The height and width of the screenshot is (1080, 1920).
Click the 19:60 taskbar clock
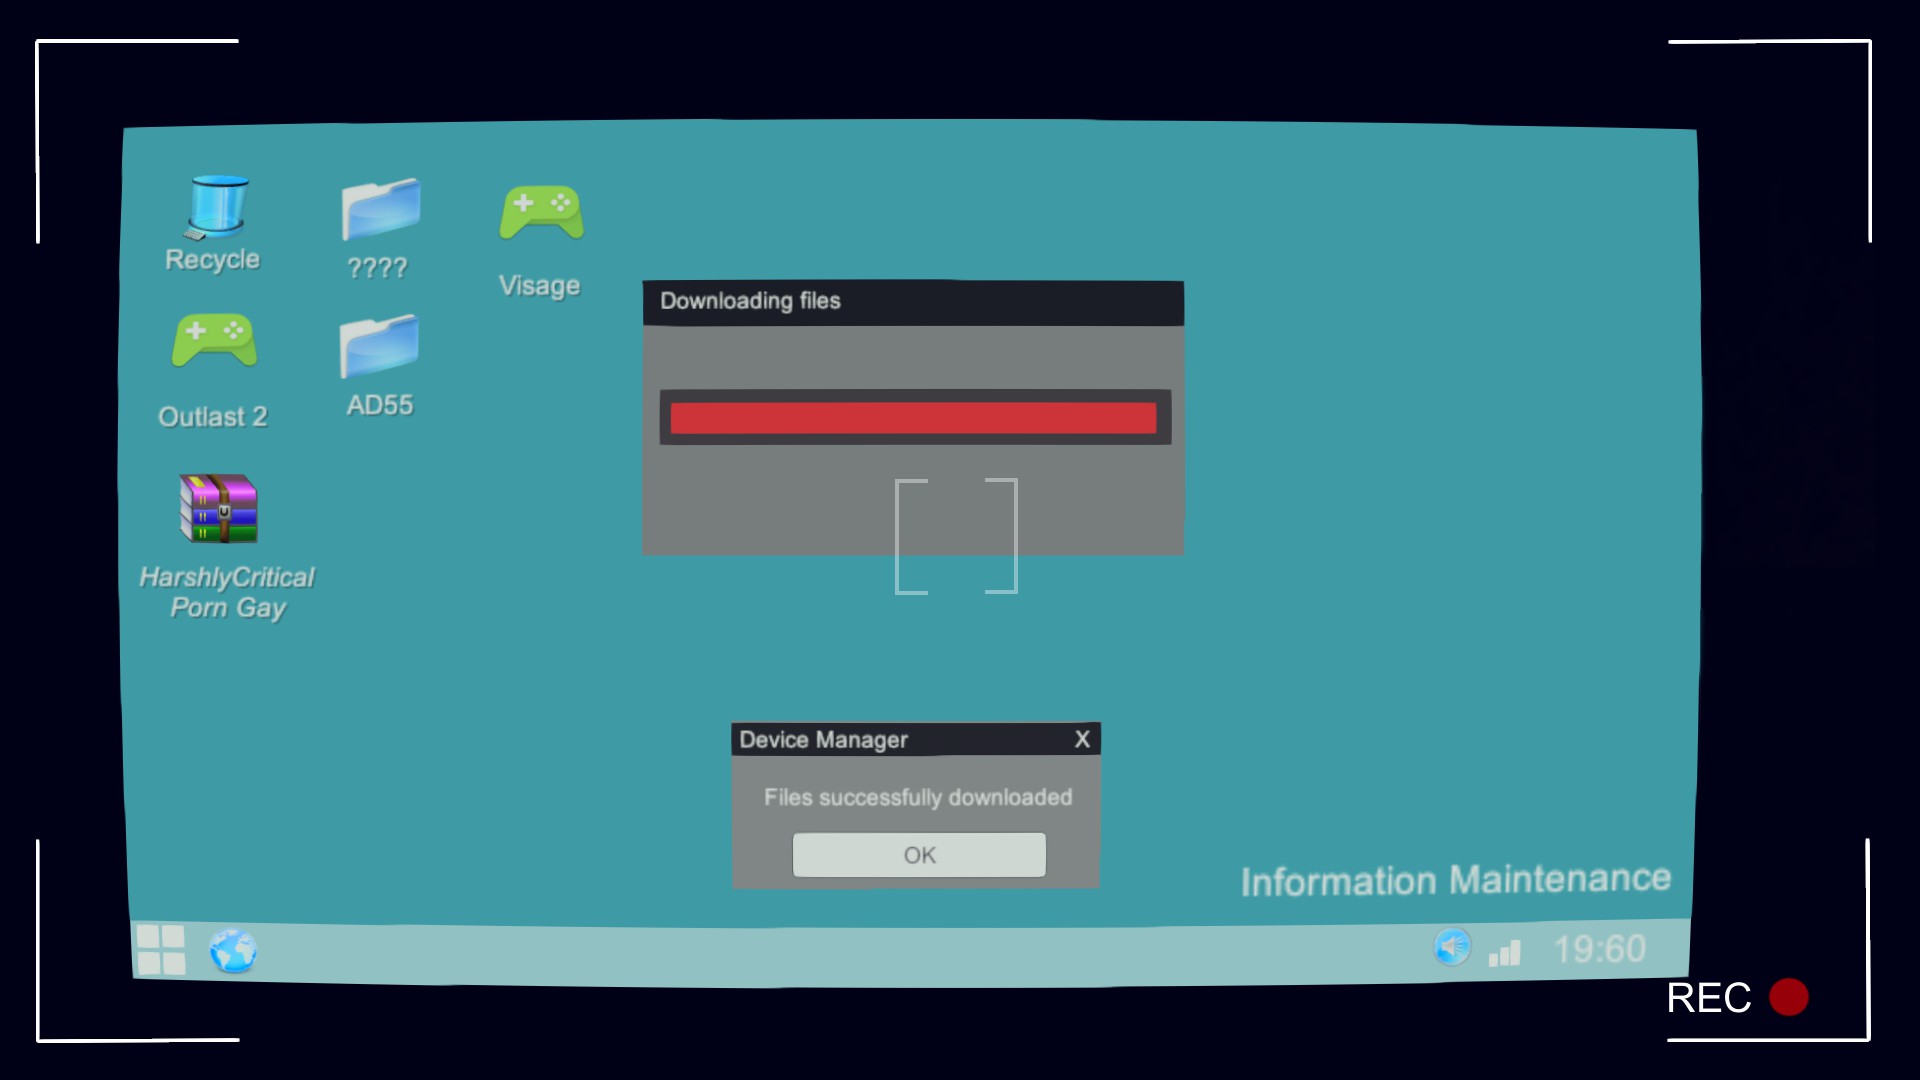(1599, 949)
